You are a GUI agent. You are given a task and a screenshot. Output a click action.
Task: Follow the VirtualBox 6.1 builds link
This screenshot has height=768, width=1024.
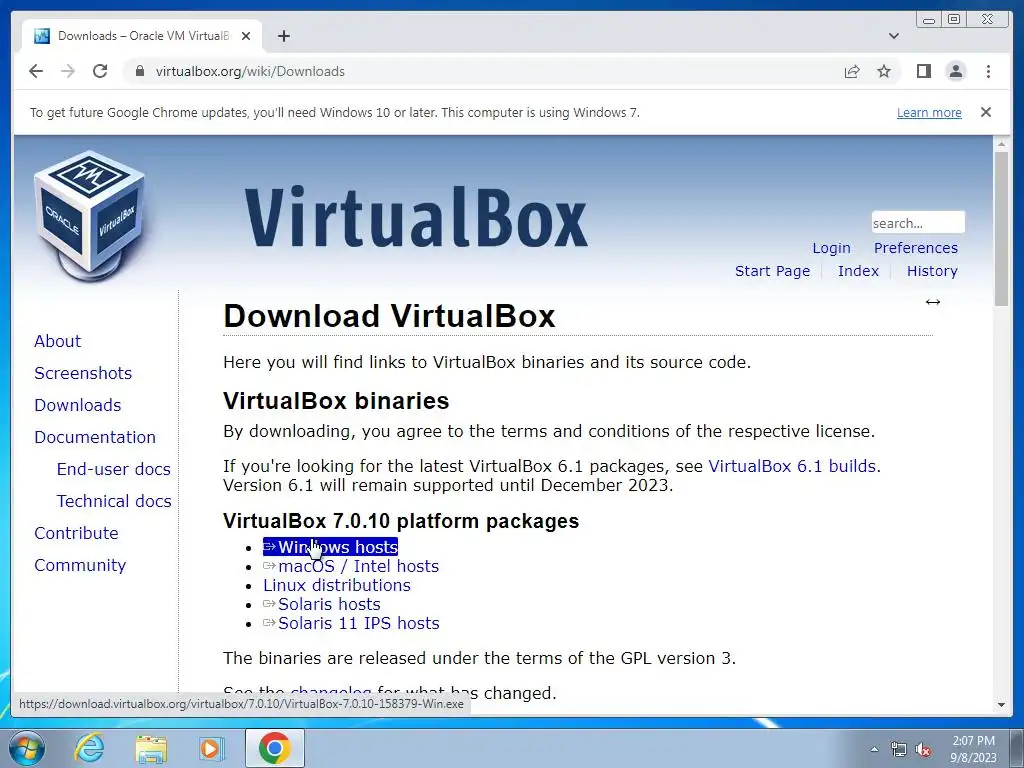[793, 466]
